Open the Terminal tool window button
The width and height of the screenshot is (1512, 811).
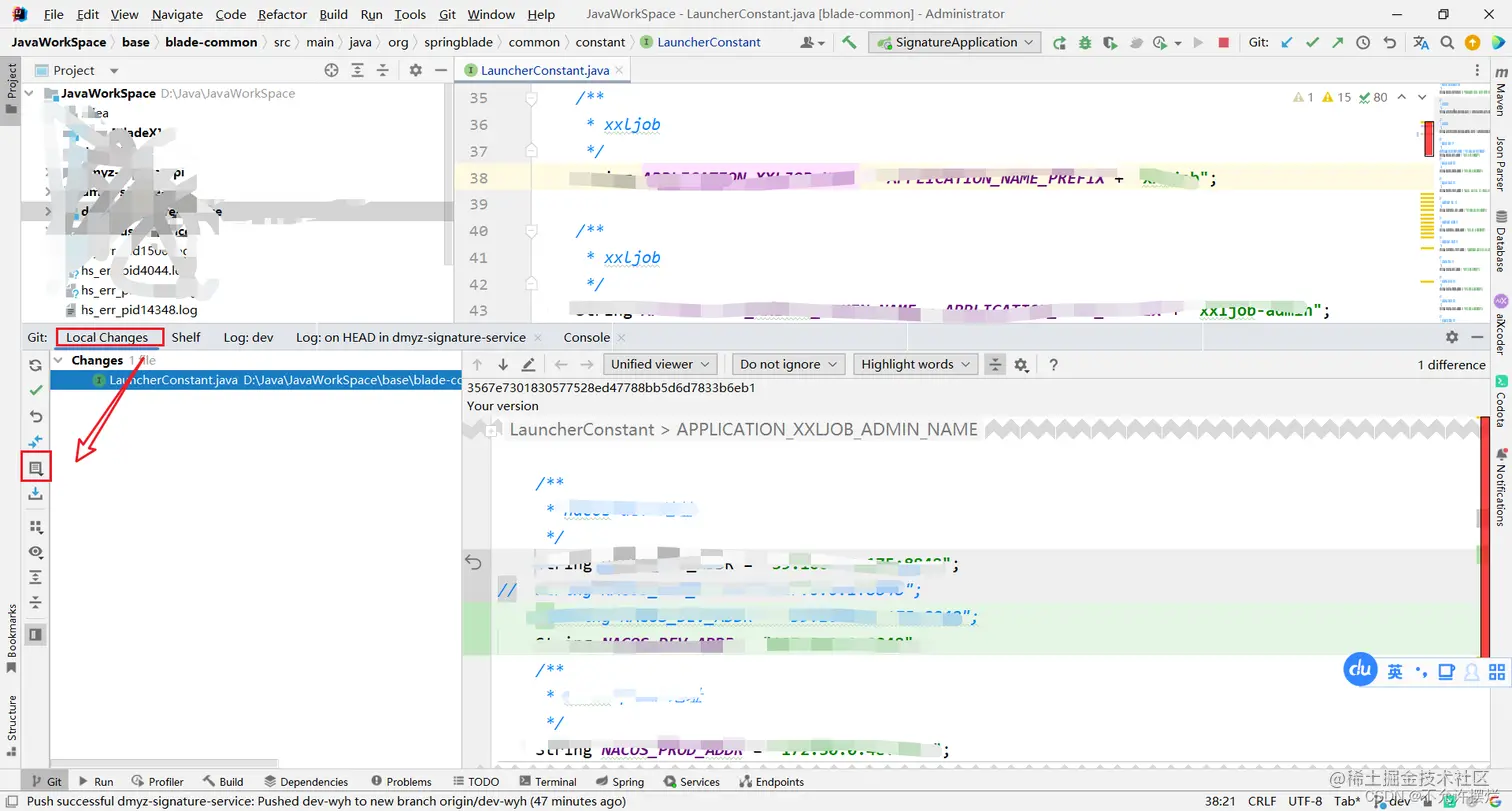(x=547, y=782)
